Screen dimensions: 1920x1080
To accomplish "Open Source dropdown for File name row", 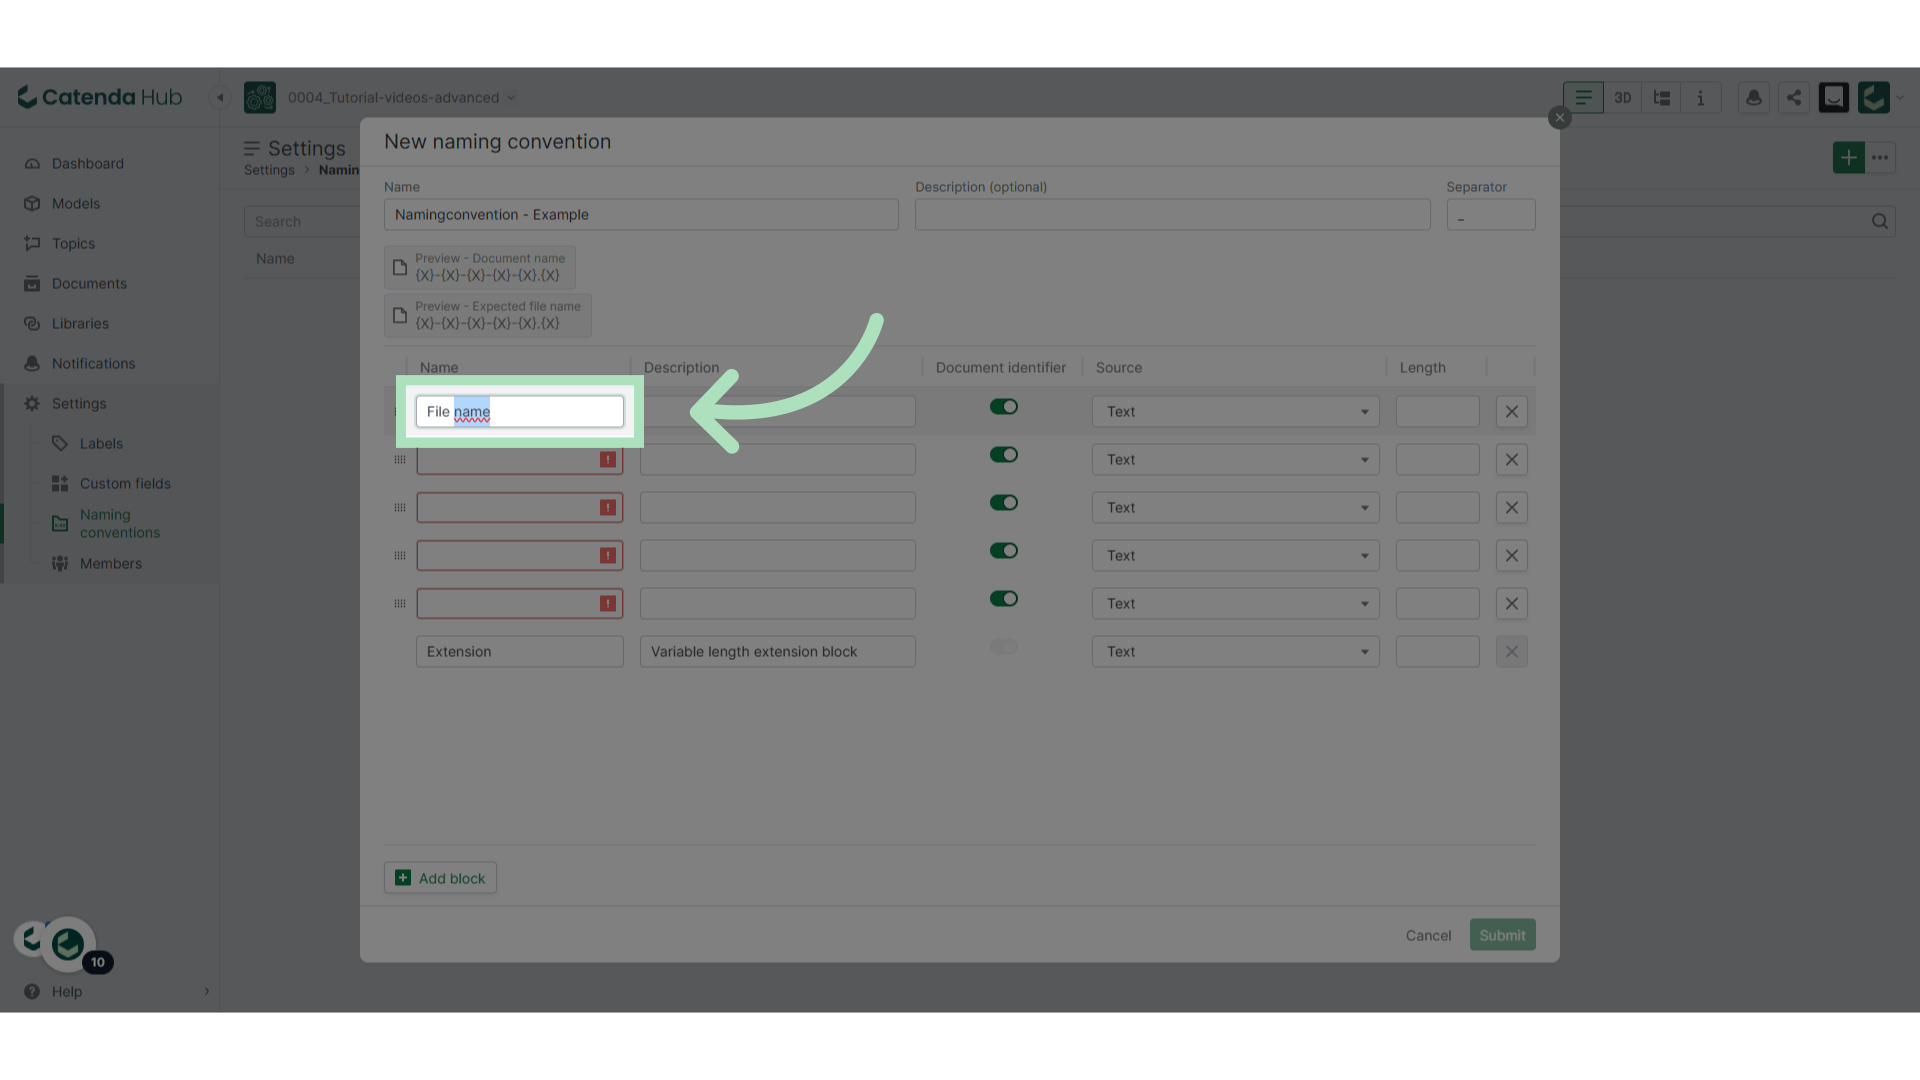I will pyautogui.click(x=1236, y=411).
